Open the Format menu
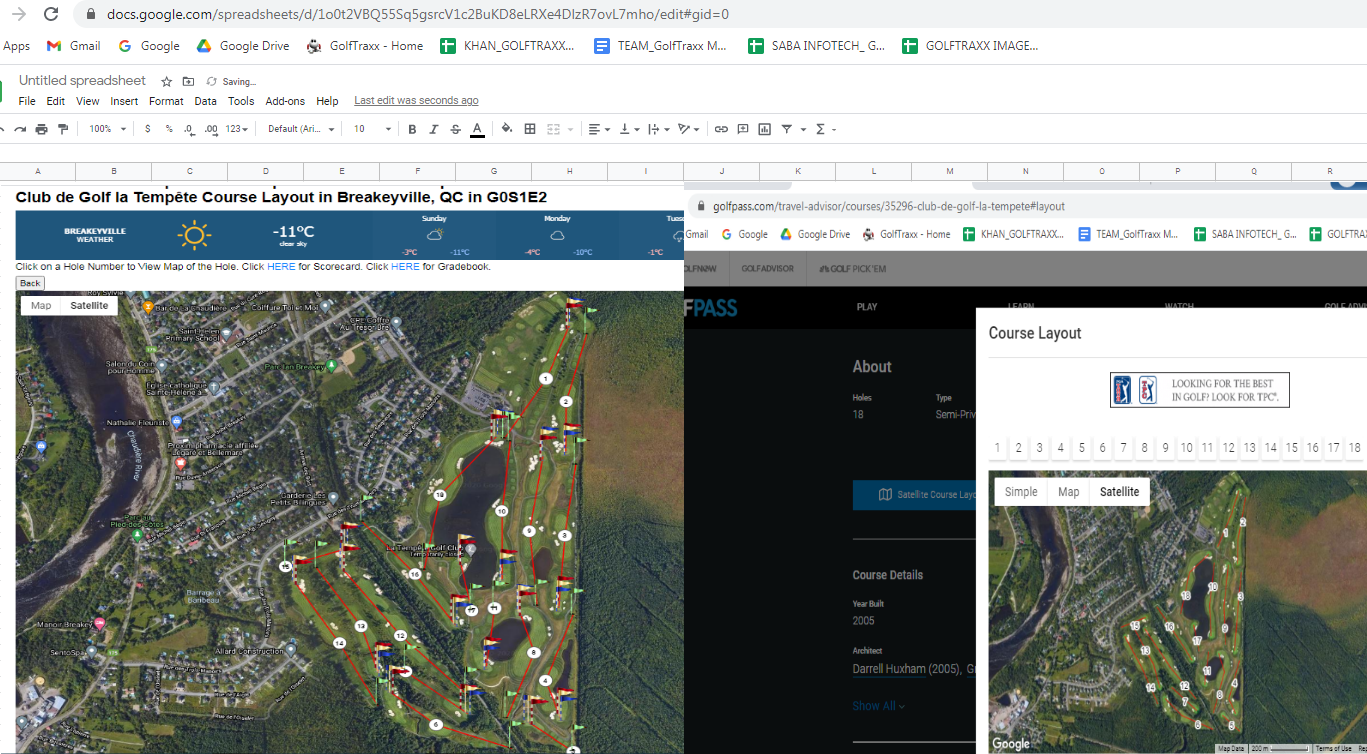1367x754 pixels. [166, 101]
